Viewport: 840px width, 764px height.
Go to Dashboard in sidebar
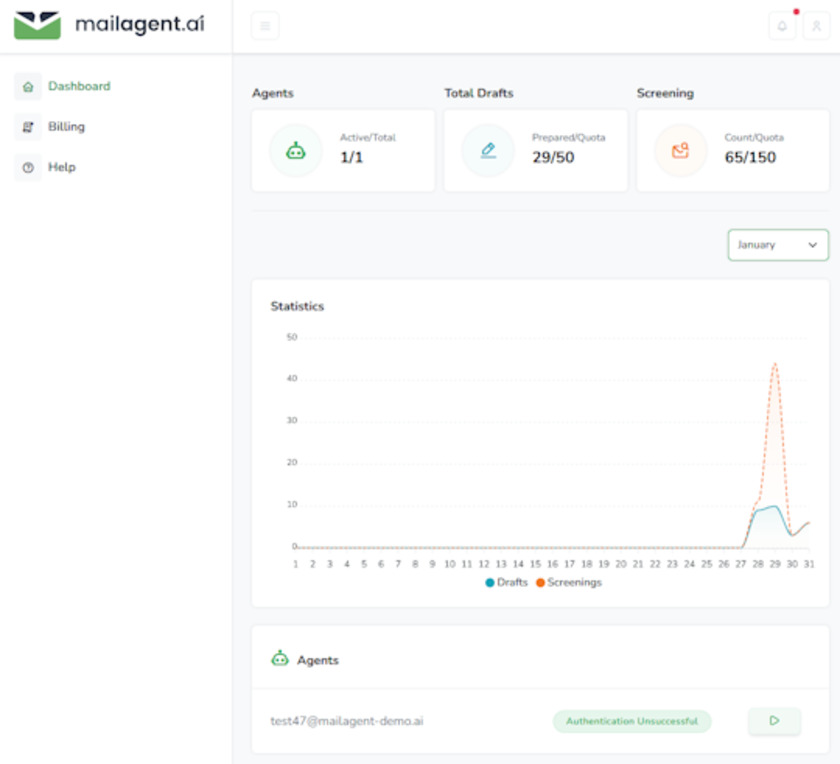coord(79,86)
